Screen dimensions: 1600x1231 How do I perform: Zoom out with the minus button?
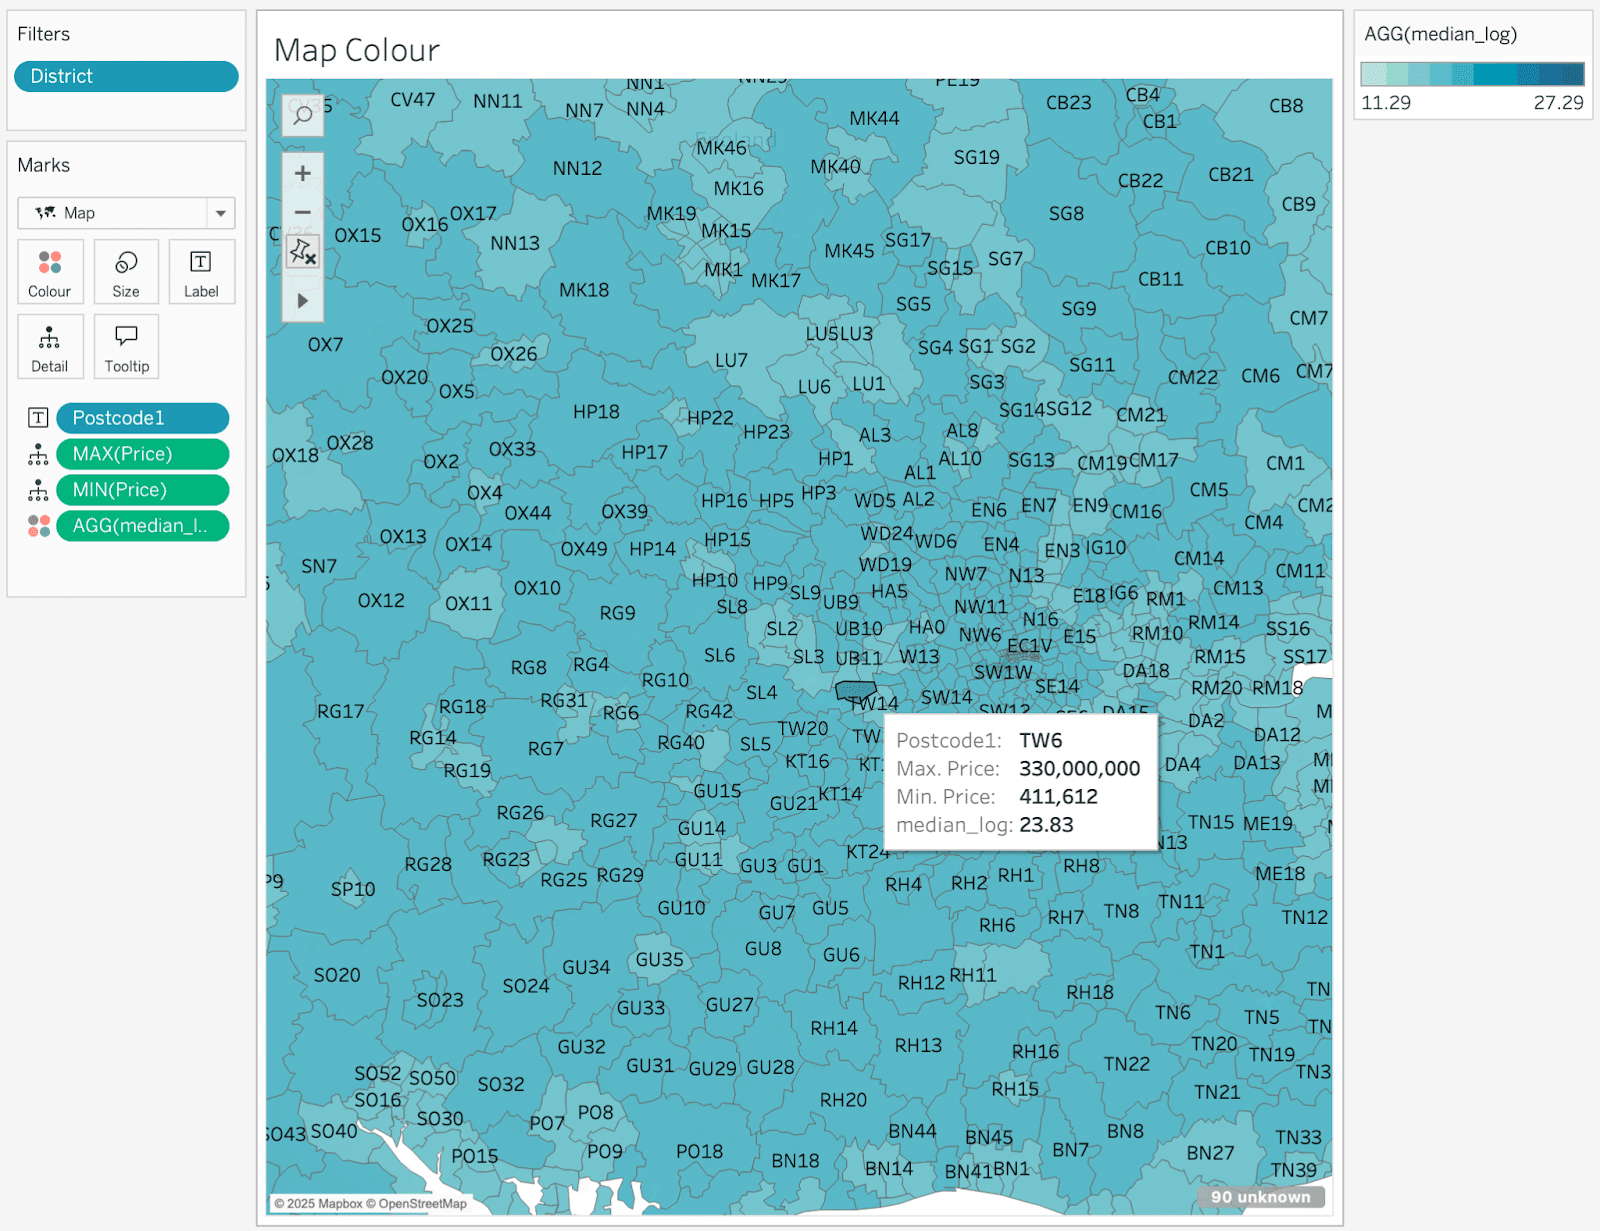[x=302, y=212]
